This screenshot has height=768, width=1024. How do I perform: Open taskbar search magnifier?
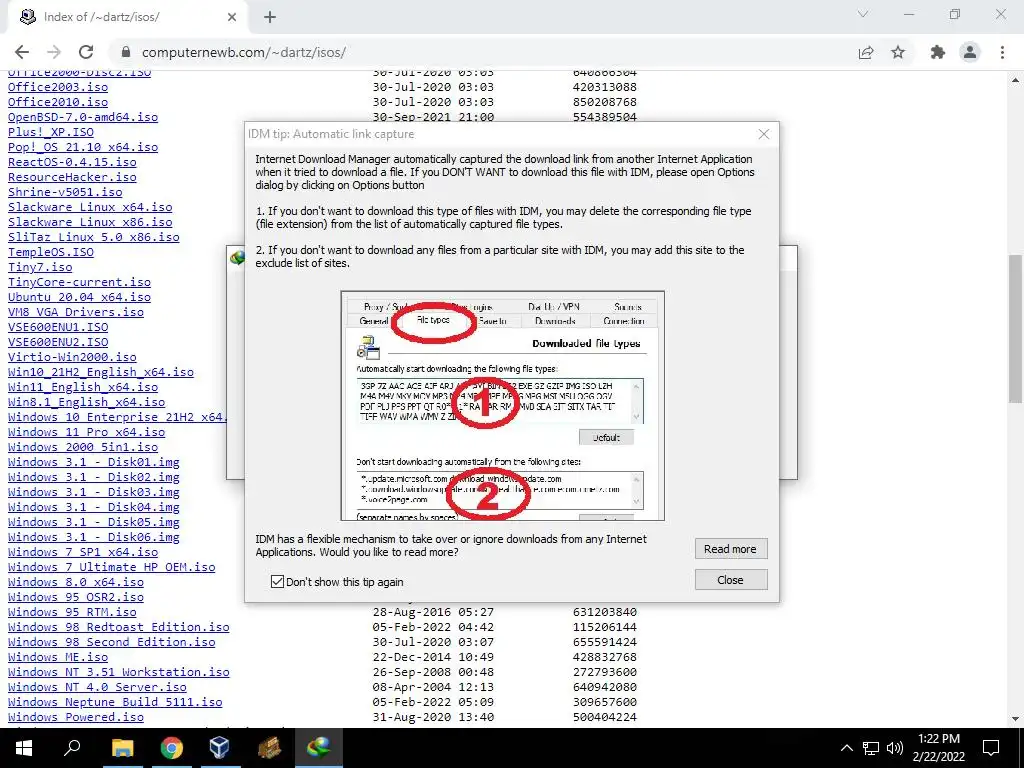point(72,748)
